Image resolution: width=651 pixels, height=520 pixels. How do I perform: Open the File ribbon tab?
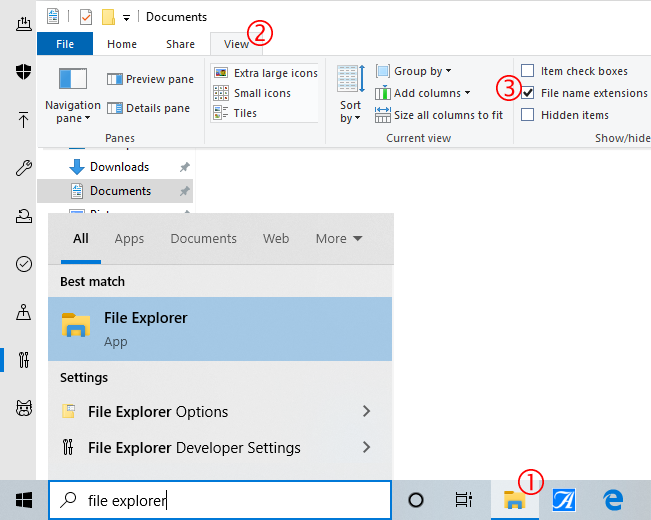coord(65,44)
